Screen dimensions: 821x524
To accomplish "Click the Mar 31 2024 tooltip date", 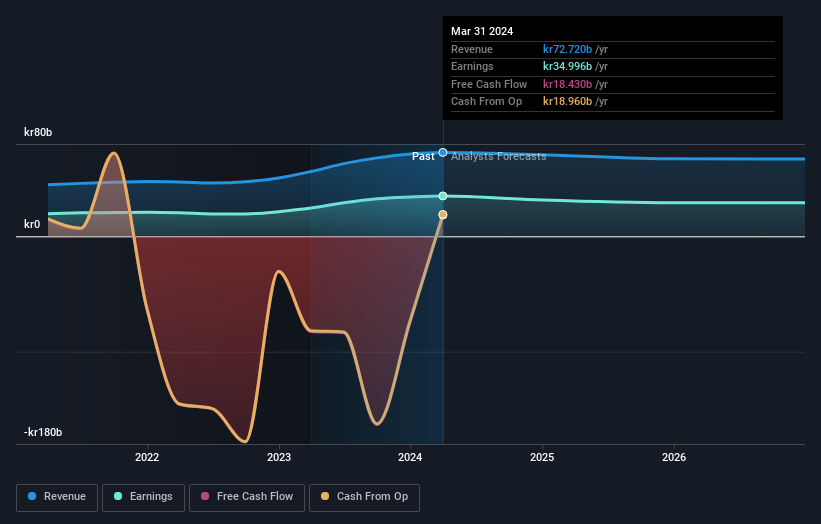I will coord(482,31).
